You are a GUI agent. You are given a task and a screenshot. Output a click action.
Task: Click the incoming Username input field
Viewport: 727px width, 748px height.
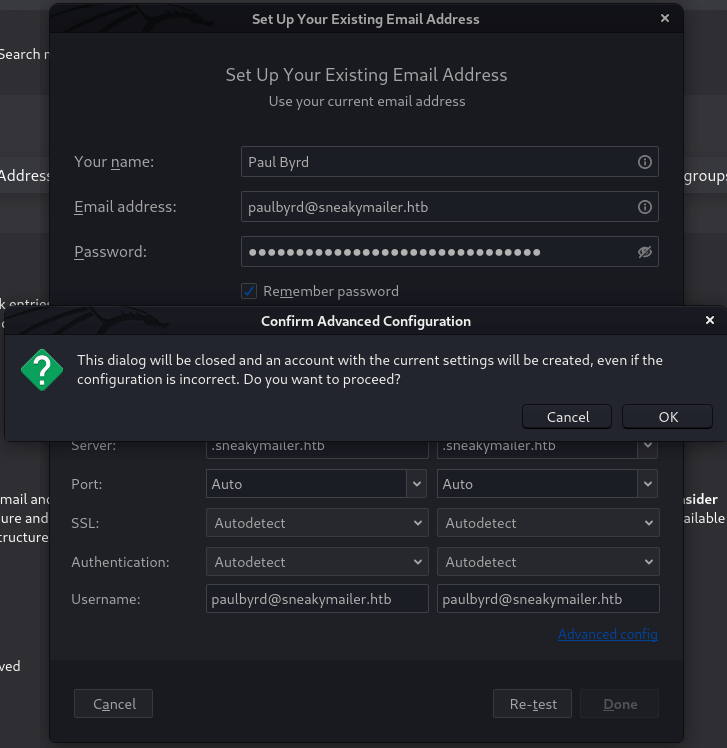pos(317,599)
